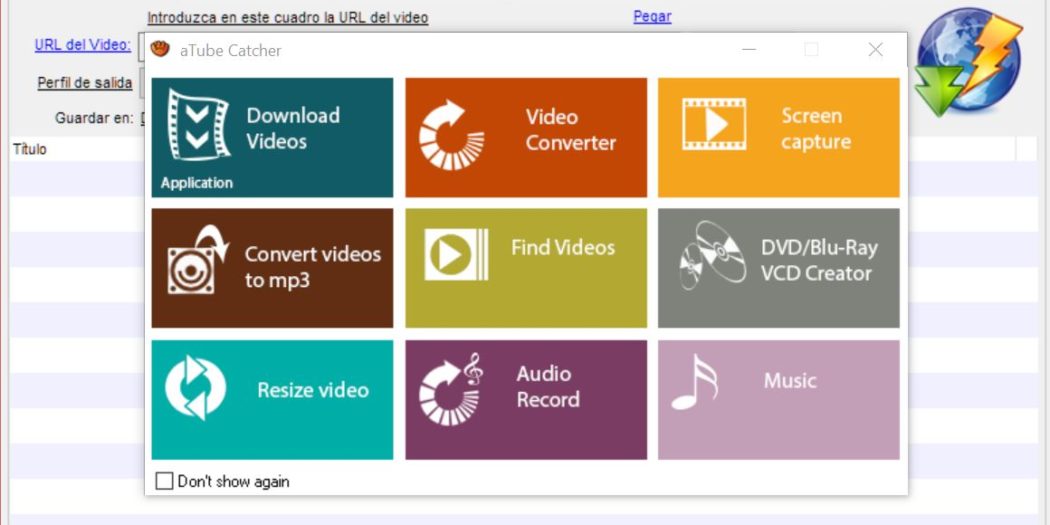Viewport: 1050px width, 525px height.
Task: Open the Music tile text
Action: 790,381
